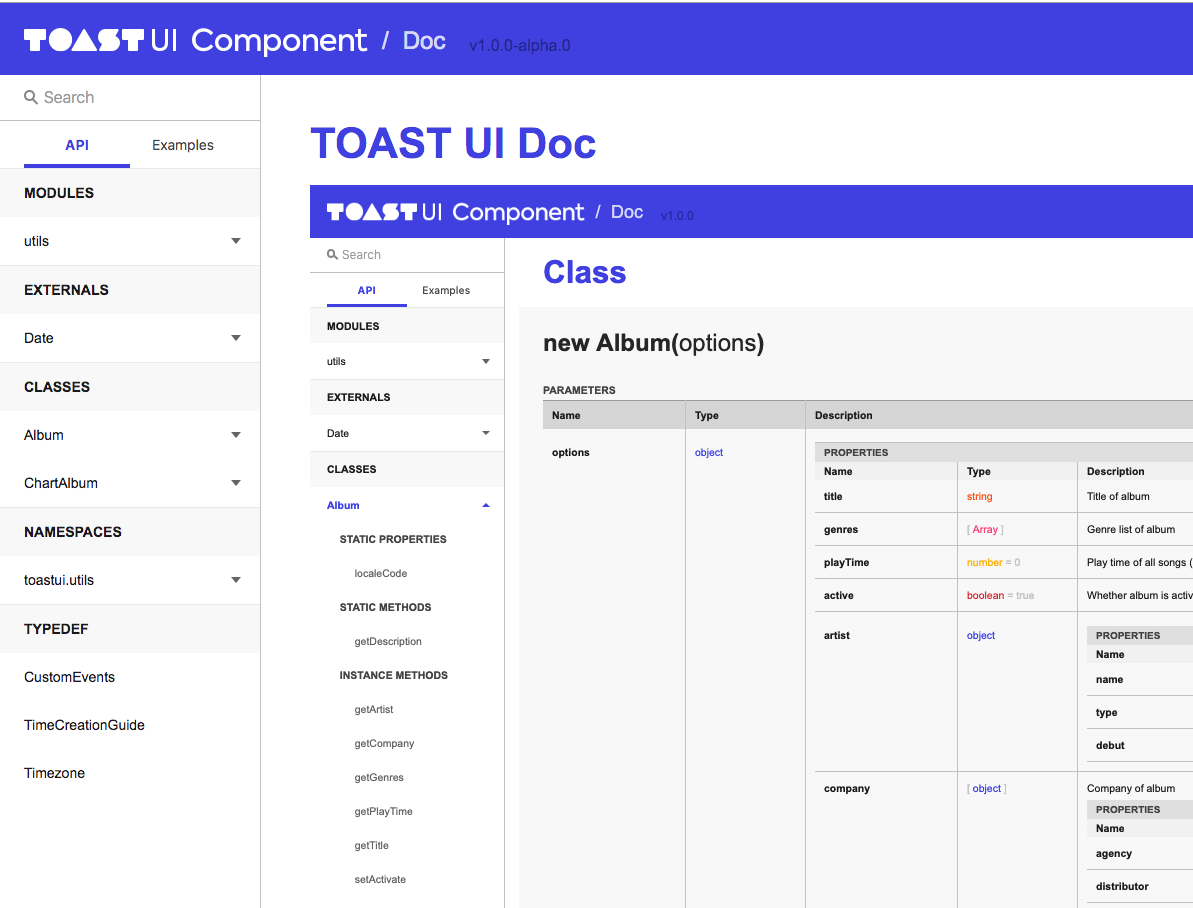The height and width of the screenshot is (908, 1193).
Task: Click the TOAST UI Doc page title
Action: click(x=453, y=144)
